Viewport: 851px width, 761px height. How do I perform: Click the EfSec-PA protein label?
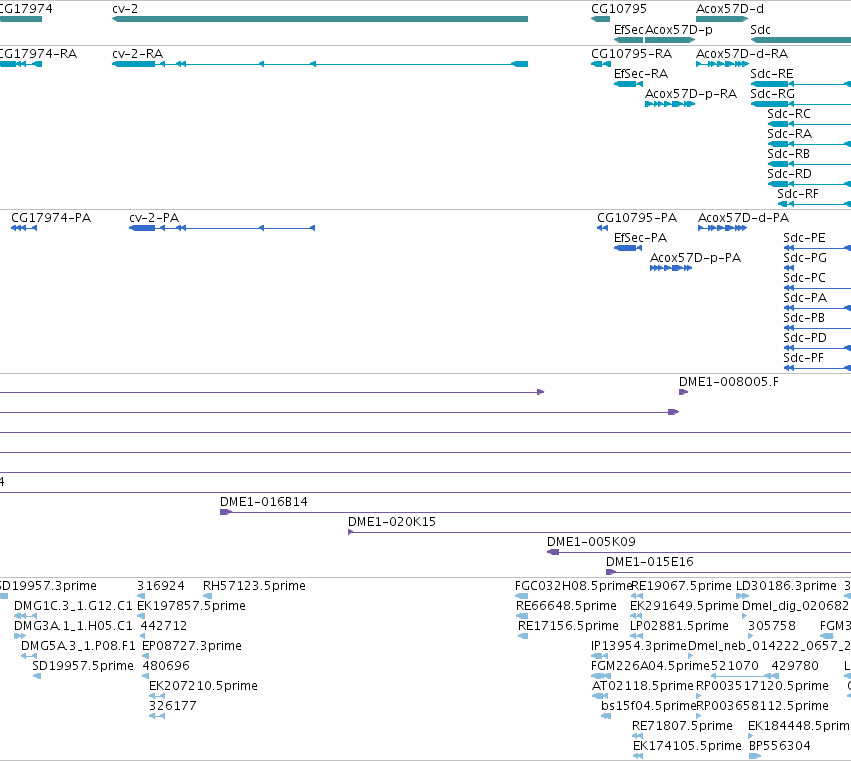(640, 238)
